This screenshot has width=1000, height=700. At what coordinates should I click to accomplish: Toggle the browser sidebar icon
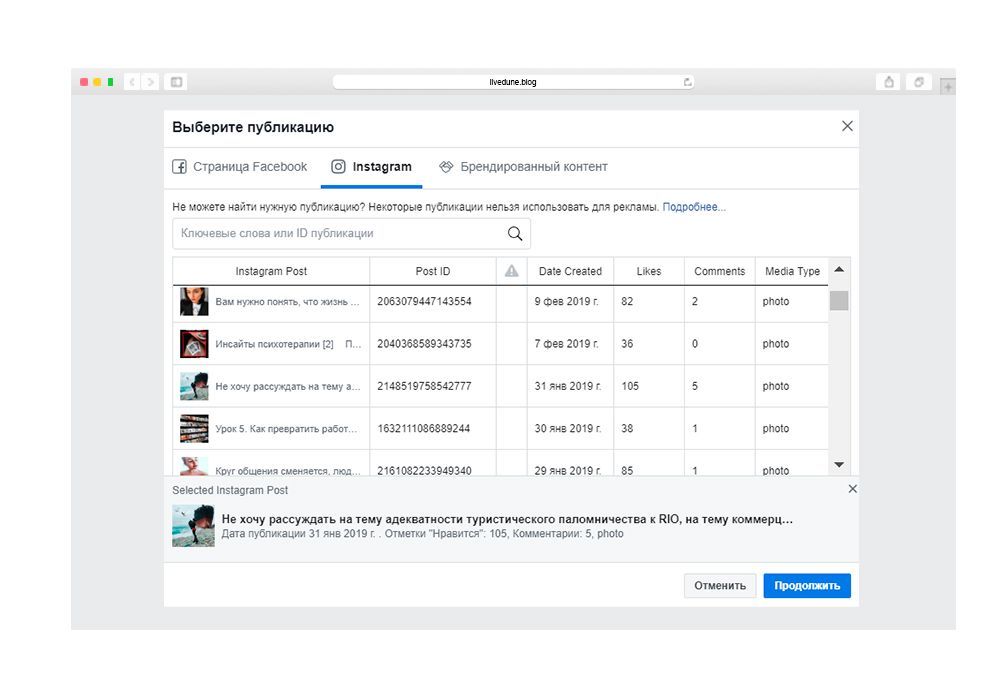pyautogui.click(x=176, y=82)
